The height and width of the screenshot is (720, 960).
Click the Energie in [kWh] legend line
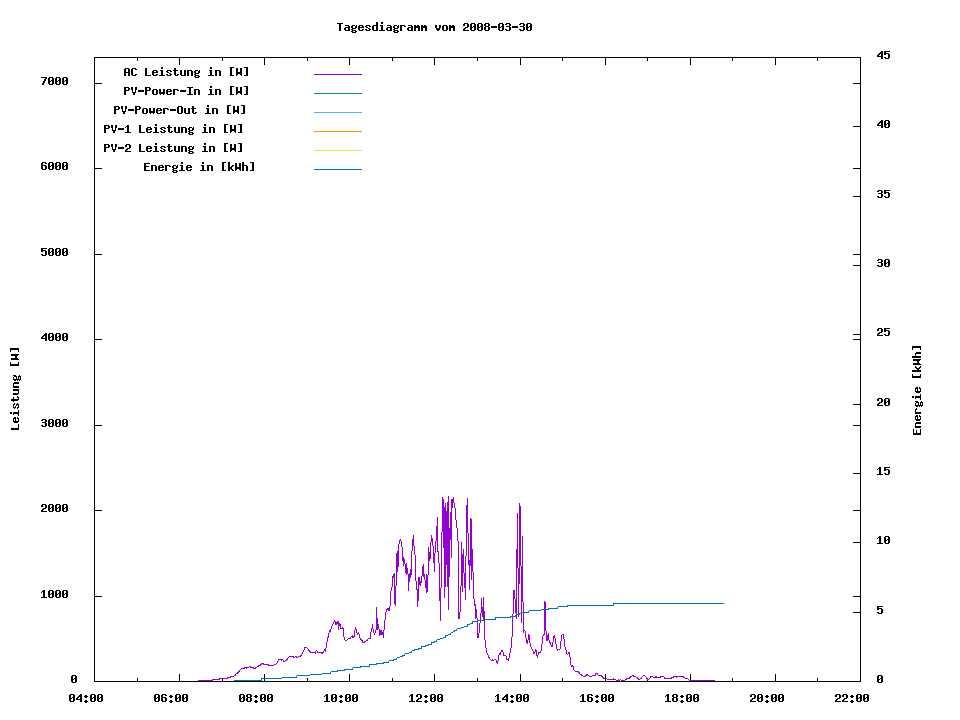tap(337, 169)
